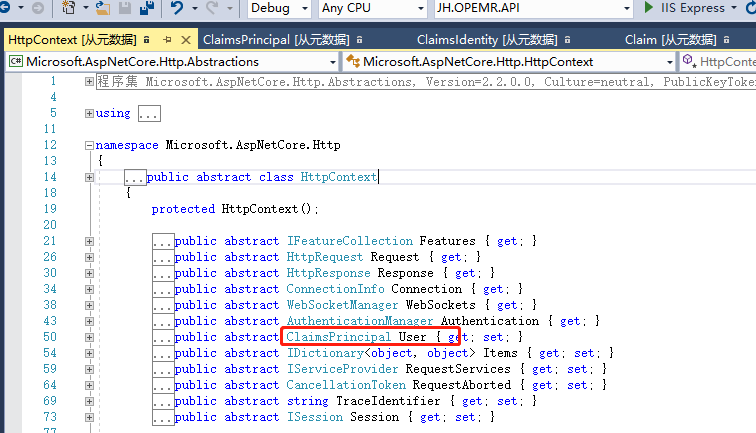Image resolution: width=756 pixels, height=433 pixels.
Task: Toggle the pin on the HttpContext tab
Action: 167,40
